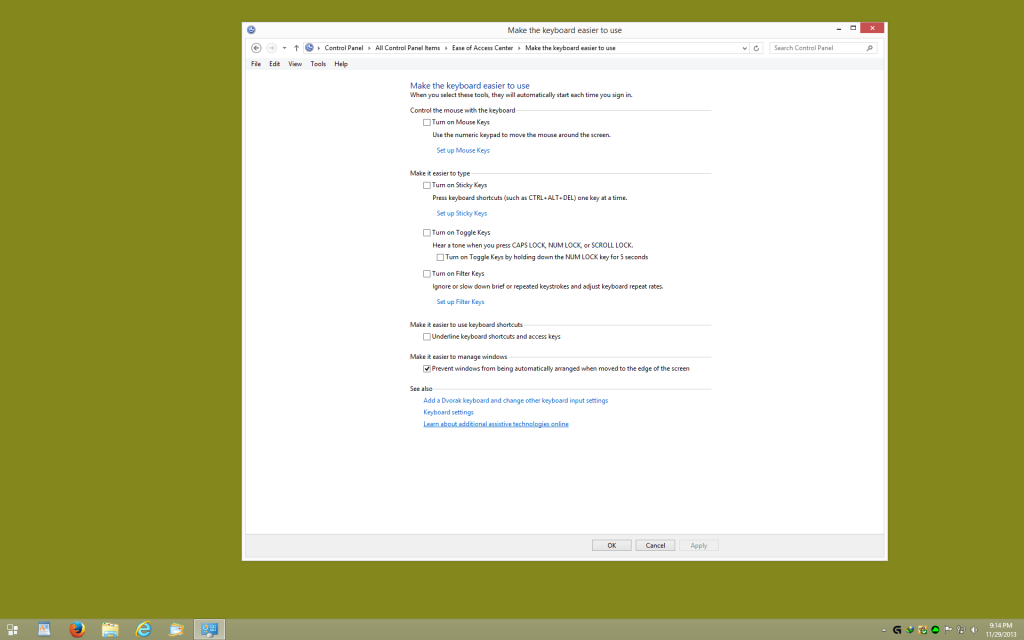Click Set up Sticky Keys link
Viewport: 1024px width, 640px height.
(461, 213)
